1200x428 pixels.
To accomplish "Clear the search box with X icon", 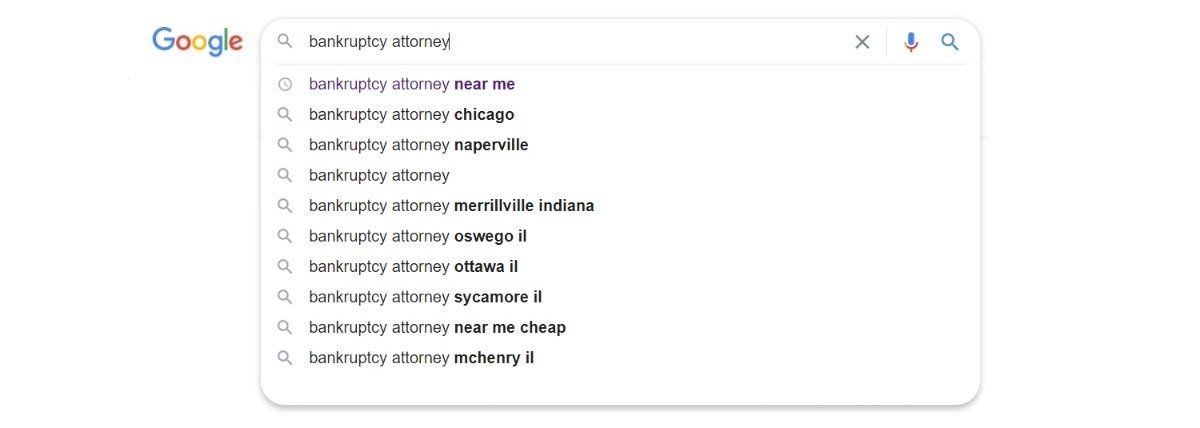I will click(862, 42).
